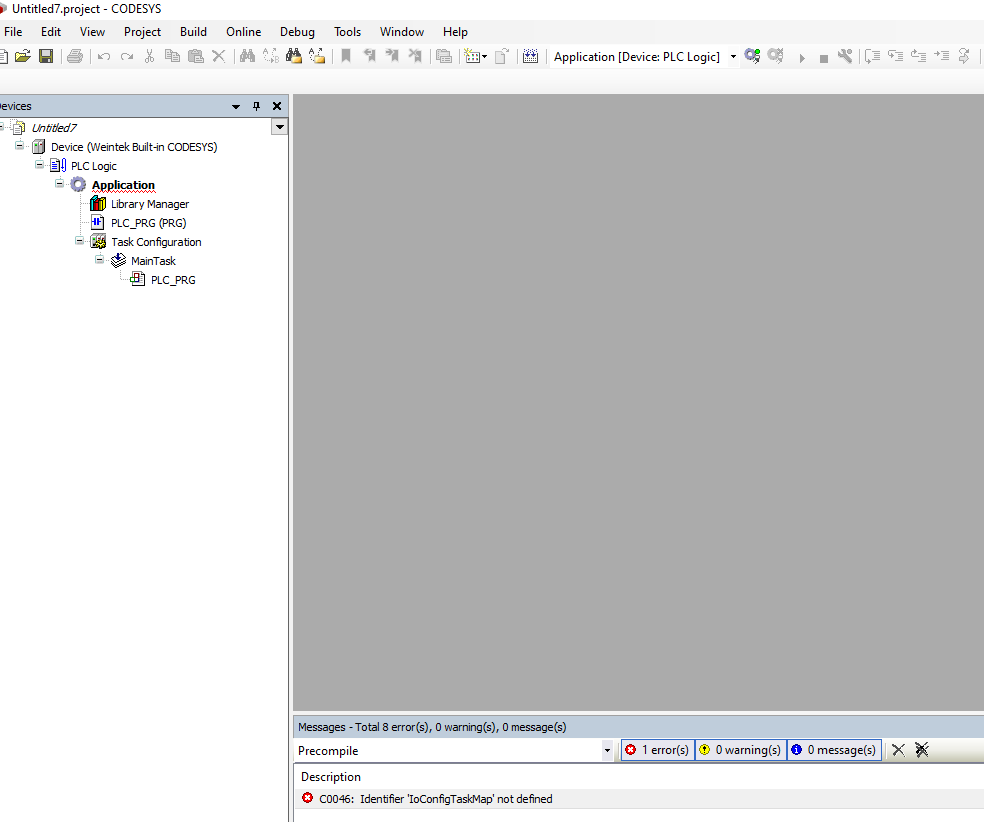Open Find with the binoculars icon

click(247, 56)
